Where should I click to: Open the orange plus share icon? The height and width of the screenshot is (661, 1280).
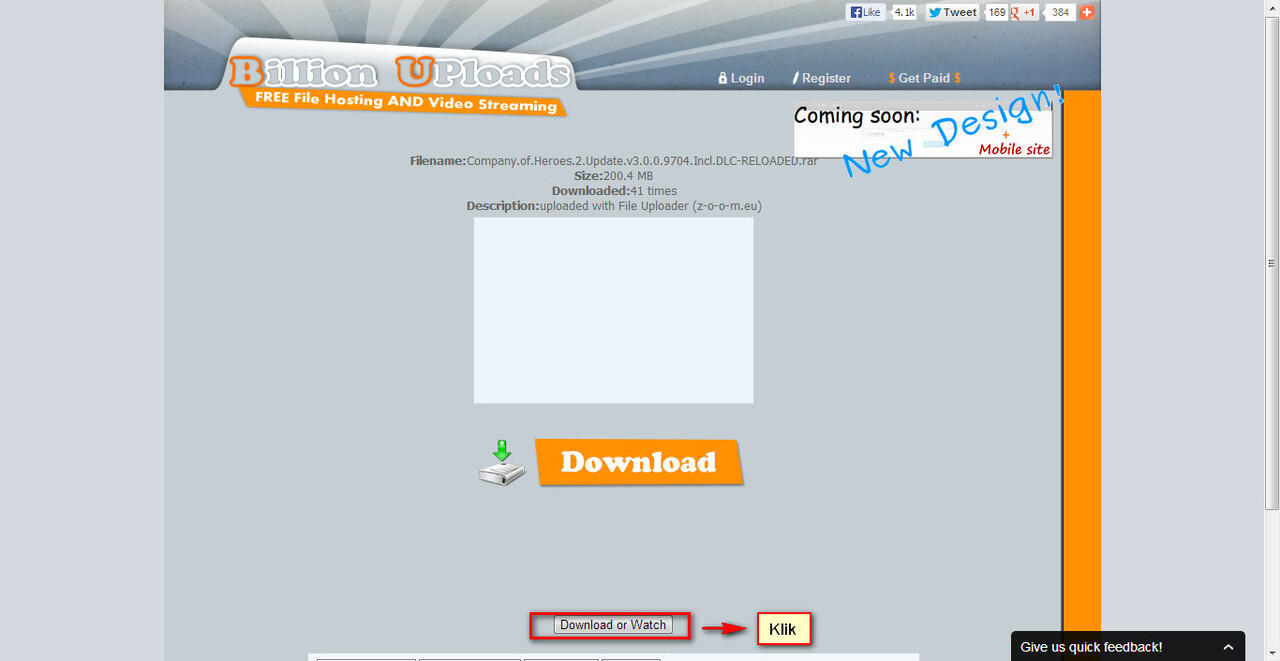coord(1087,12)
